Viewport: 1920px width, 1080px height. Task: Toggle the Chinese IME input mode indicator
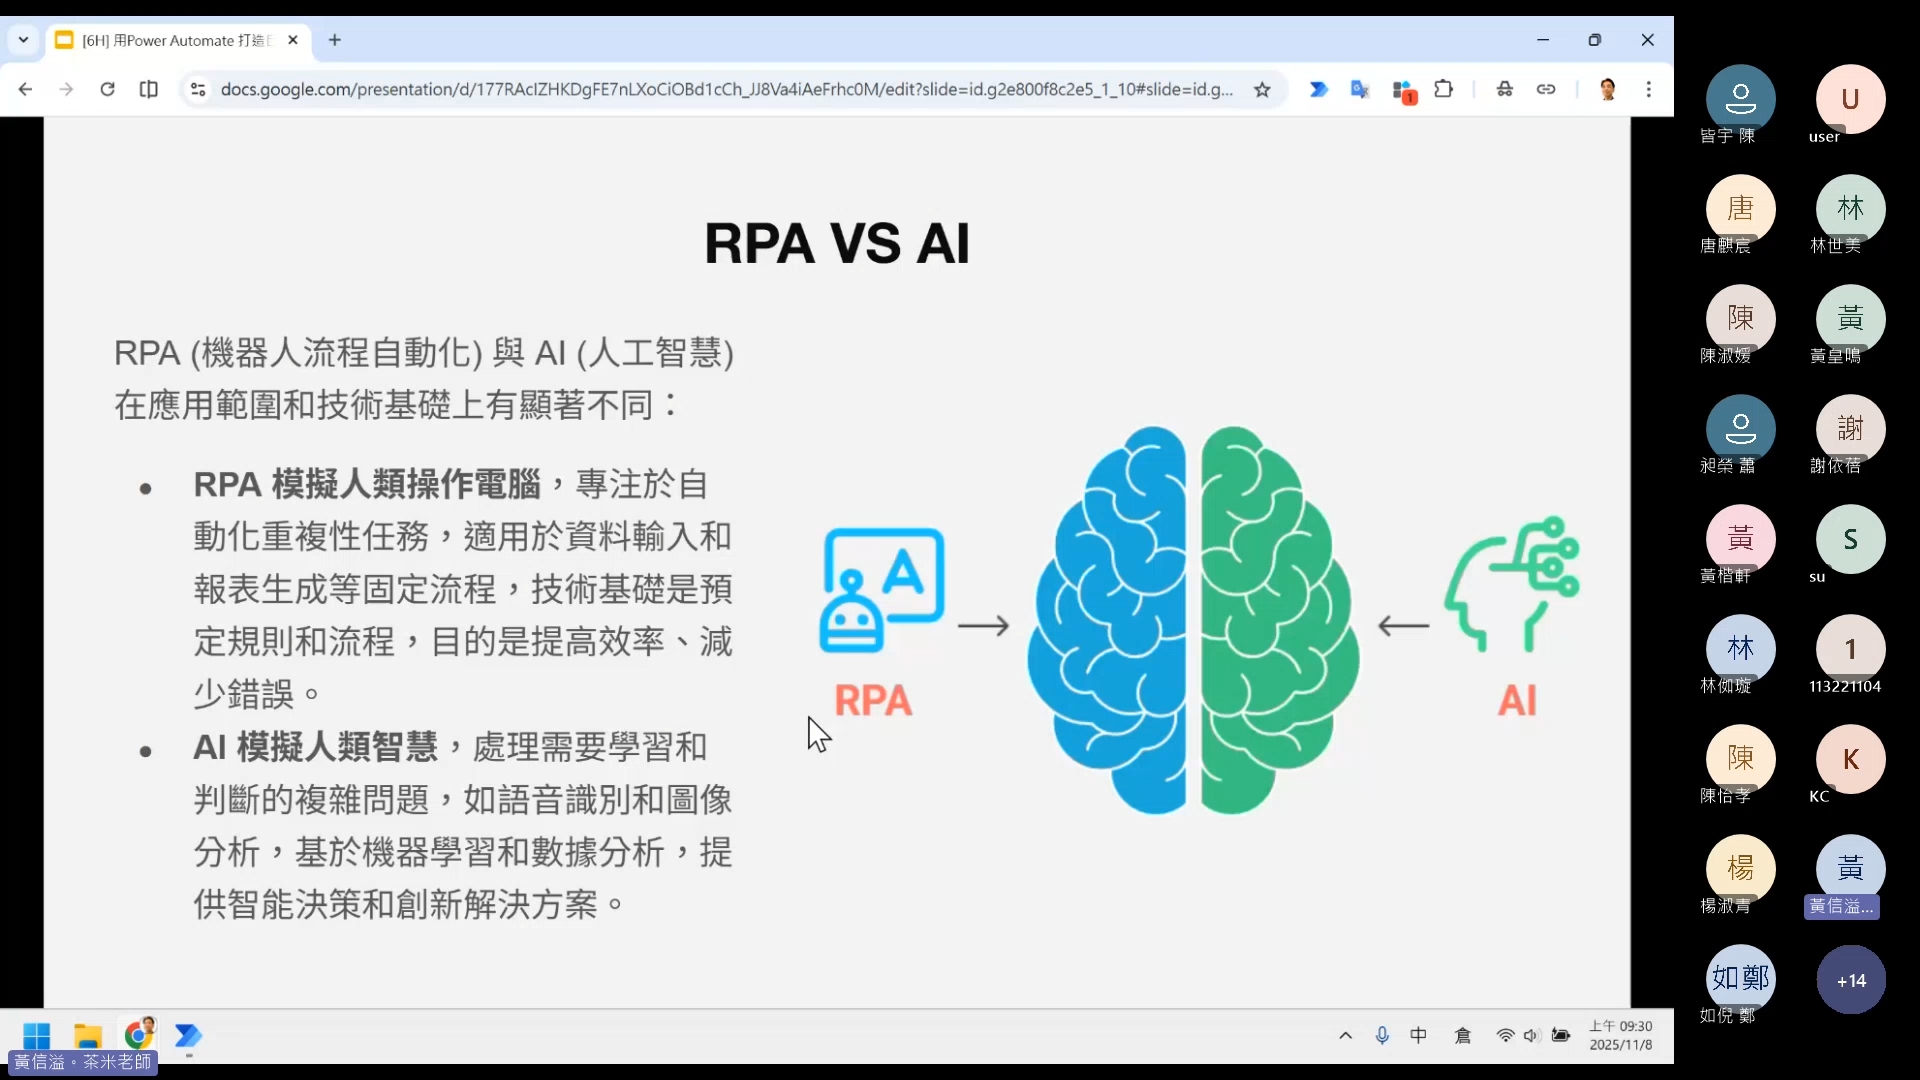(1418, 1036)
